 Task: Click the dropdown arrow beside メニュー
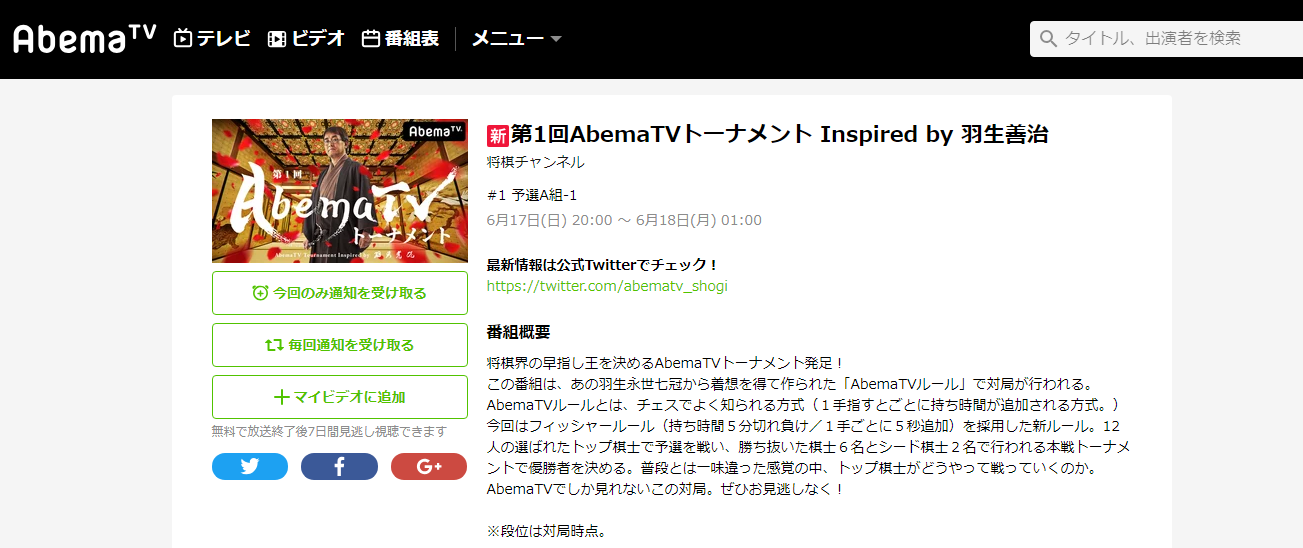click(x=556, y=40)
